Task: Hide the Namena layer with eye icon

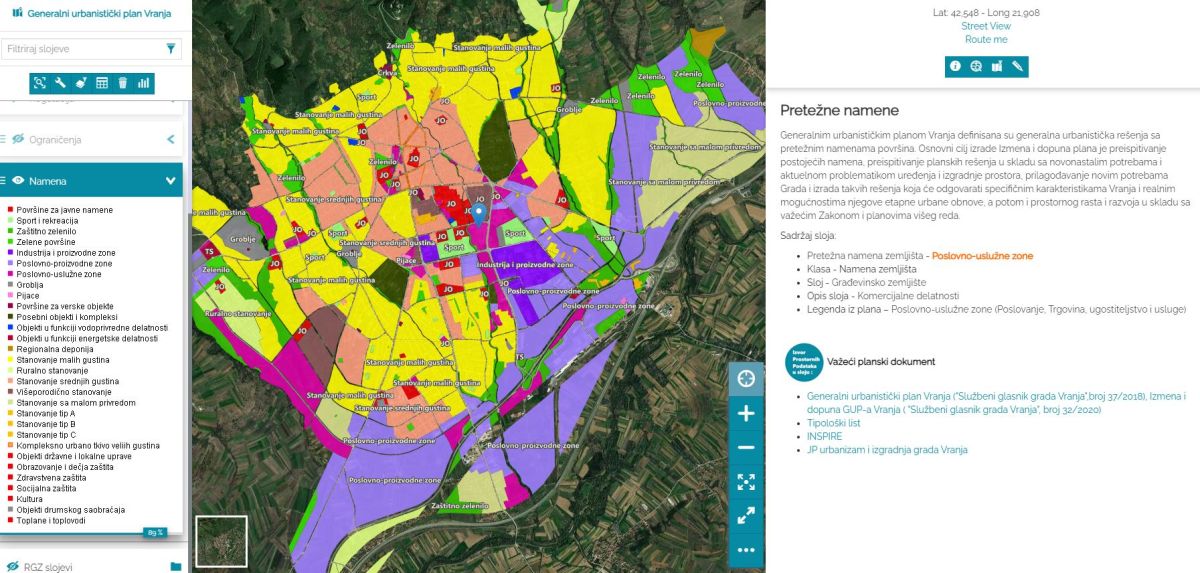Action: [18, 181]
